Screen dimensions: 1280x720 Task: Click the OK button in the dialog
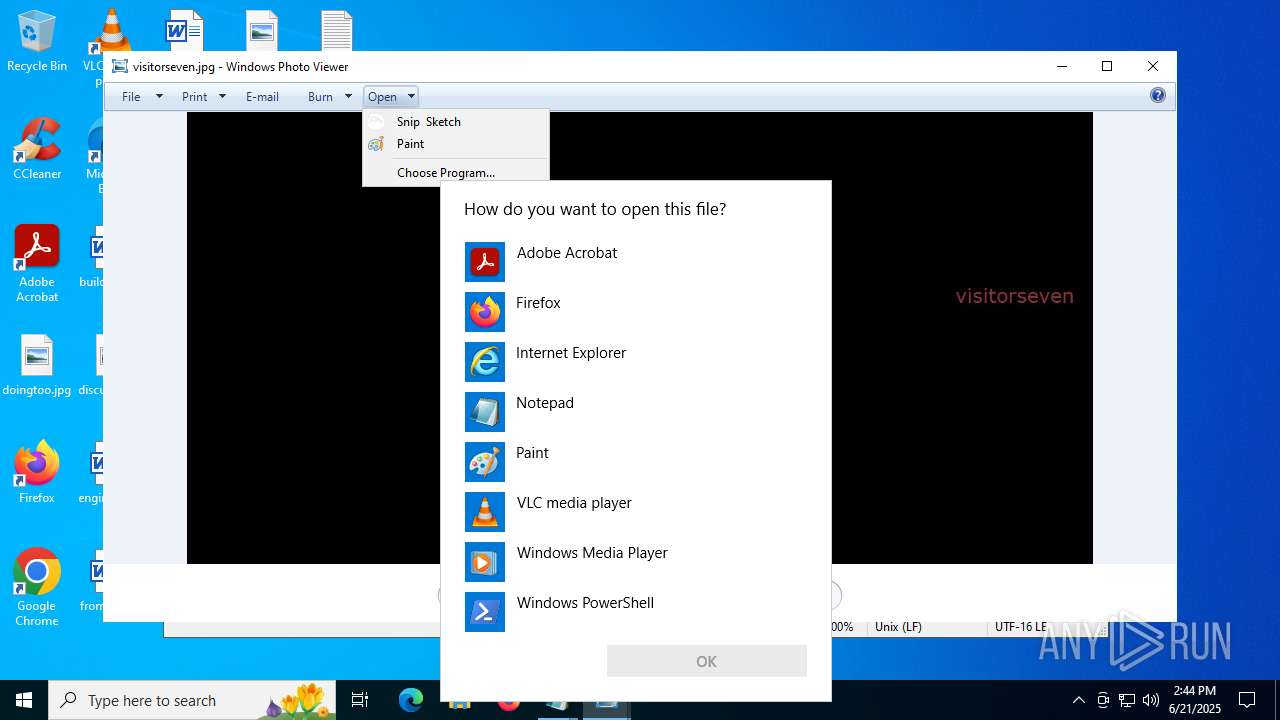pyautogui.click(x=707, y=661)
